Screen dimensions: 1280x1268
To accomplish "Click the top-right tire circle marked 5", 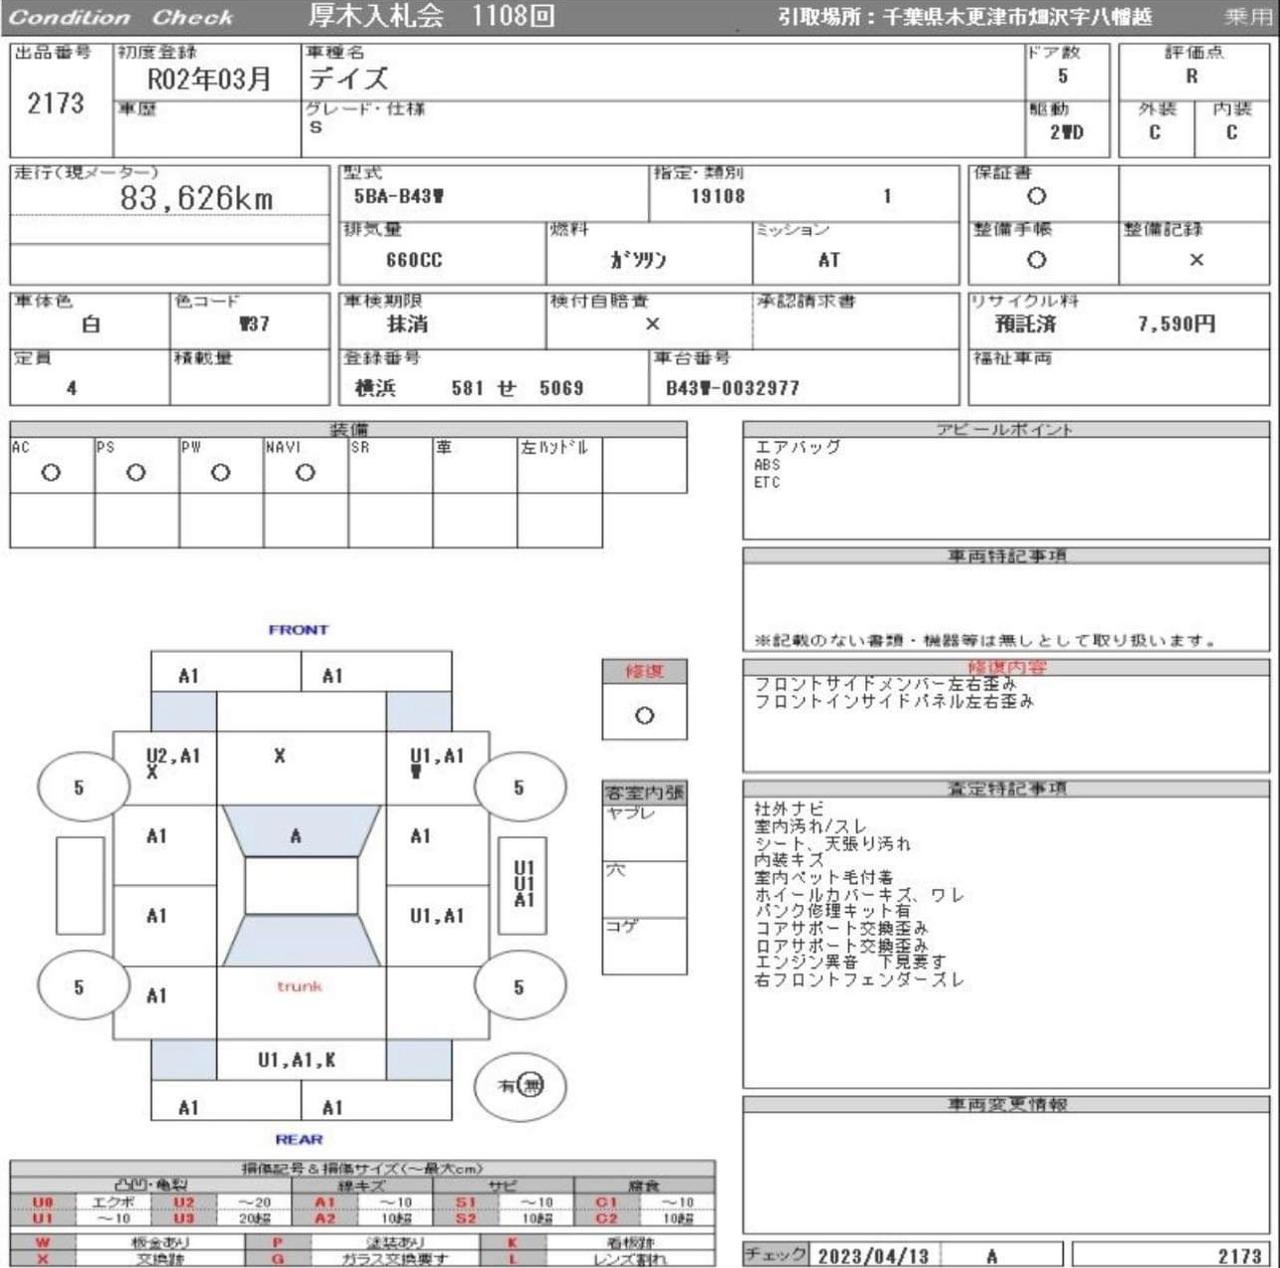I will point(519,787).
